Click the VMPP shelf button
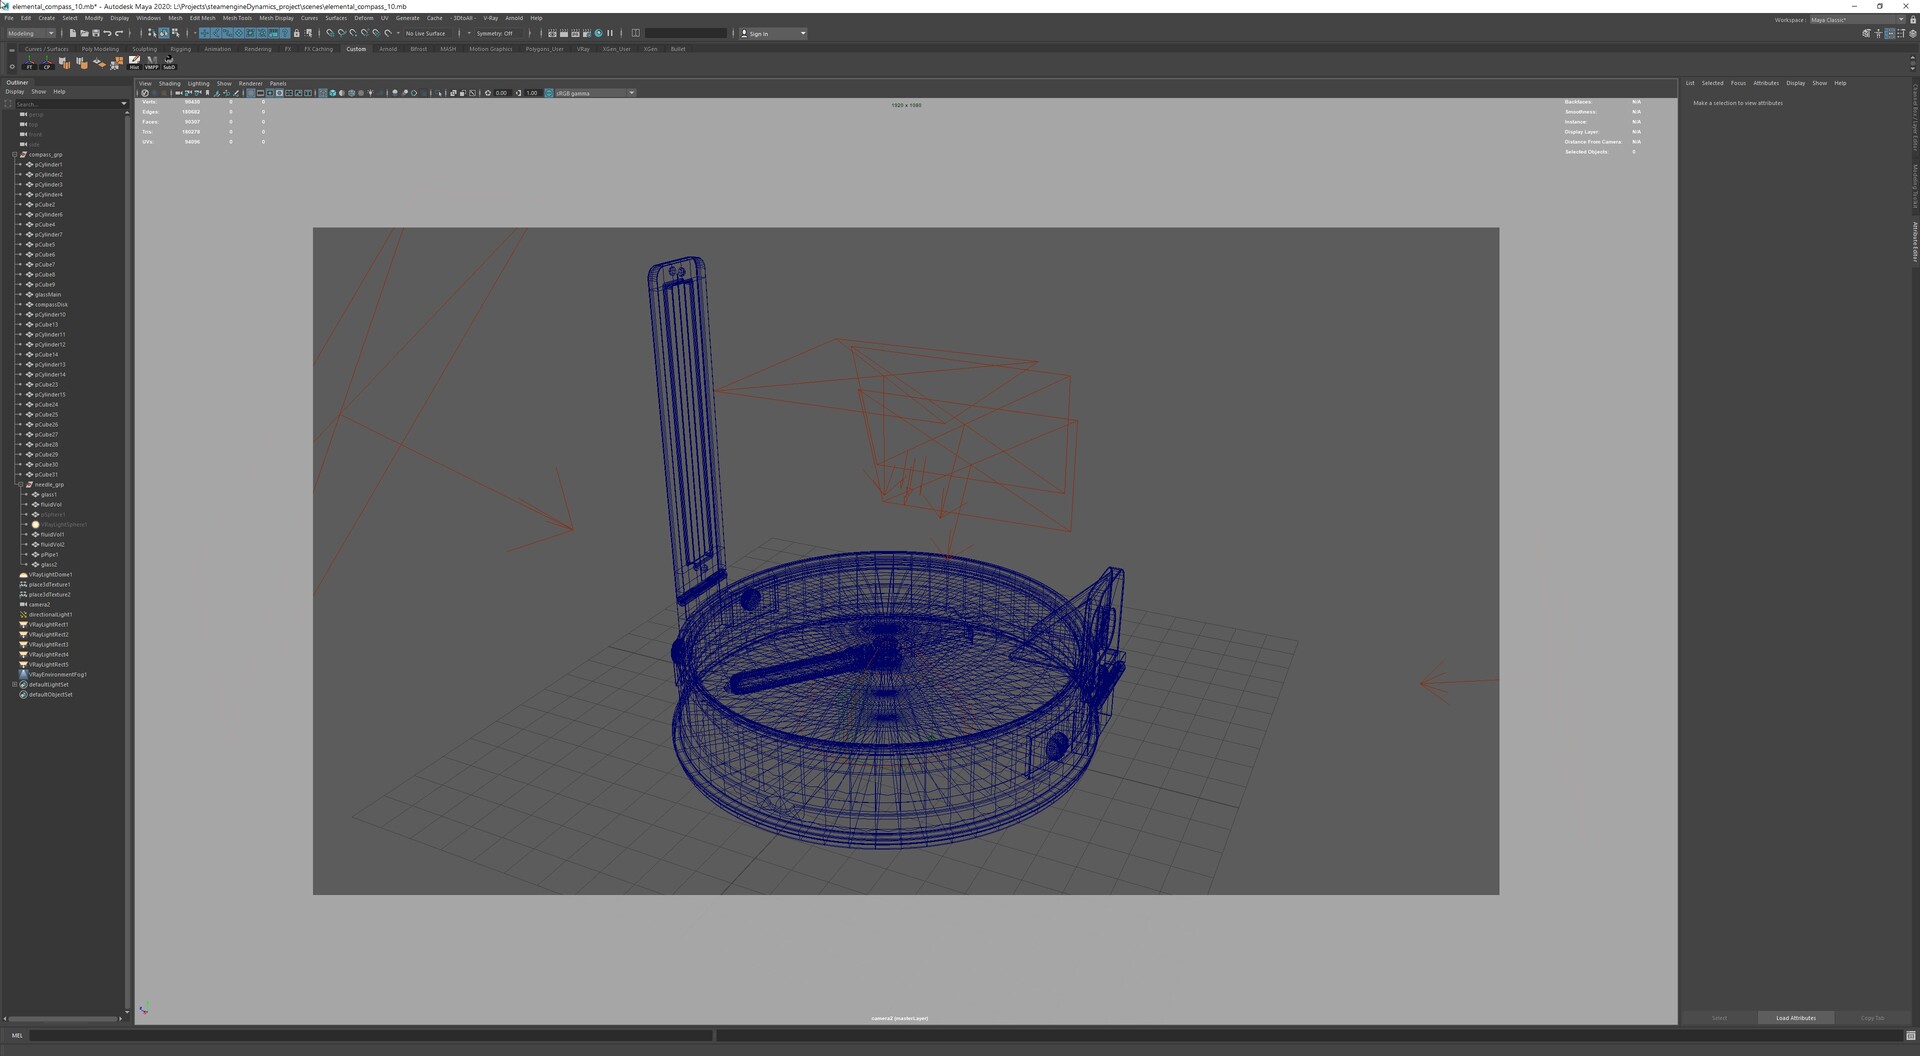 151,63
